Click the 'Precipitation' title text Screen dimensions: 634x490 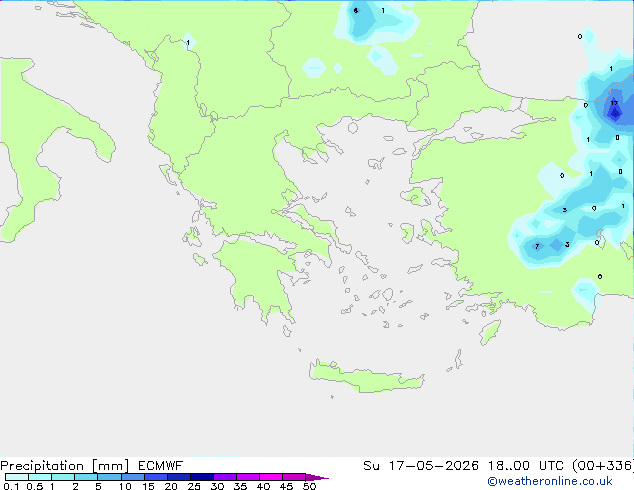coord(42,466)
